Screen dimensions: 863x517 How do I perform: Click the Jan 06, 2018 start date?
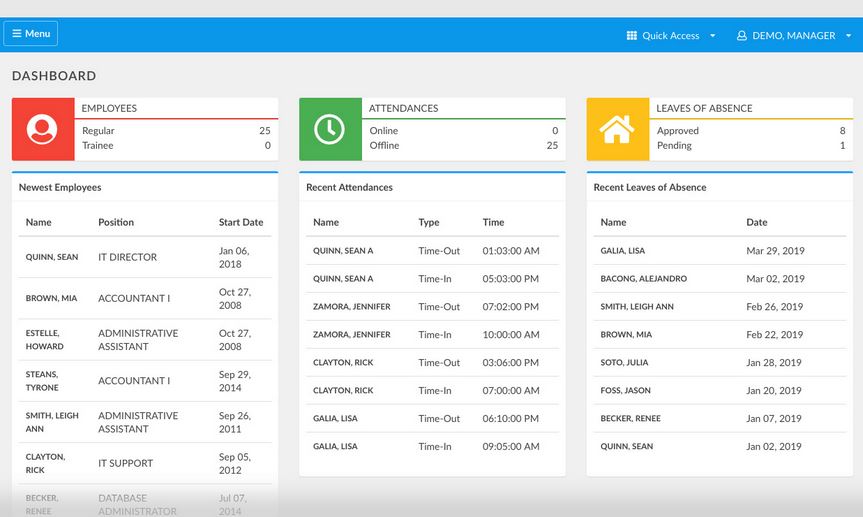point(234,257)
